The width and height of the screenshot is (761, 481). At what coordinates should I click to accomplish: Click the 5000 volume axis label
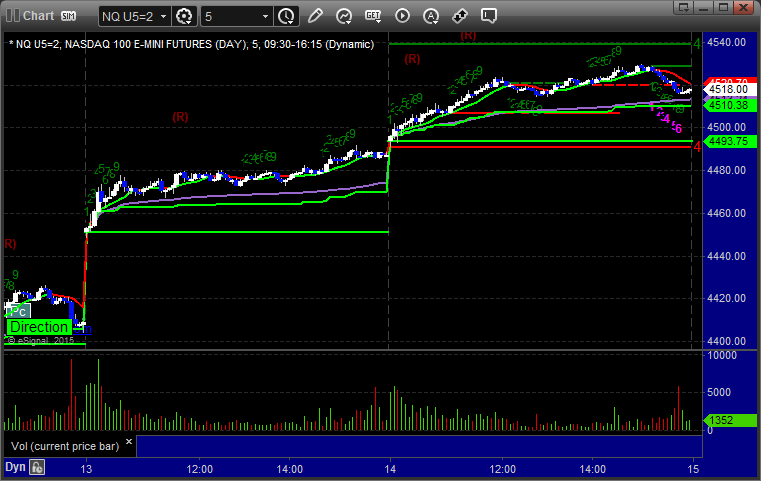pos(719,392)
